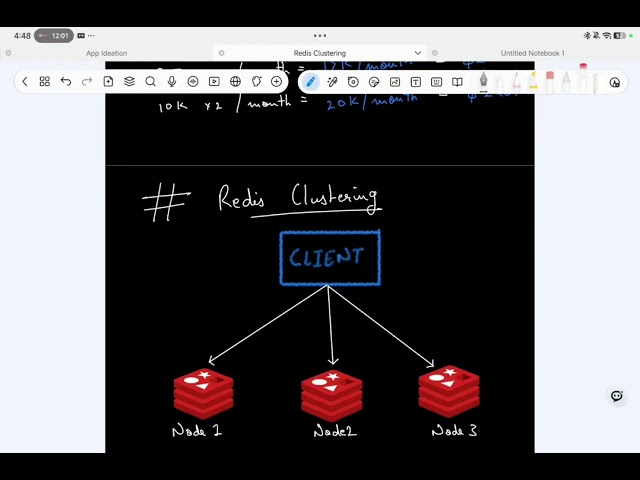Open the sticker tool
Screen dimensions: 640x480
[374, 82]
